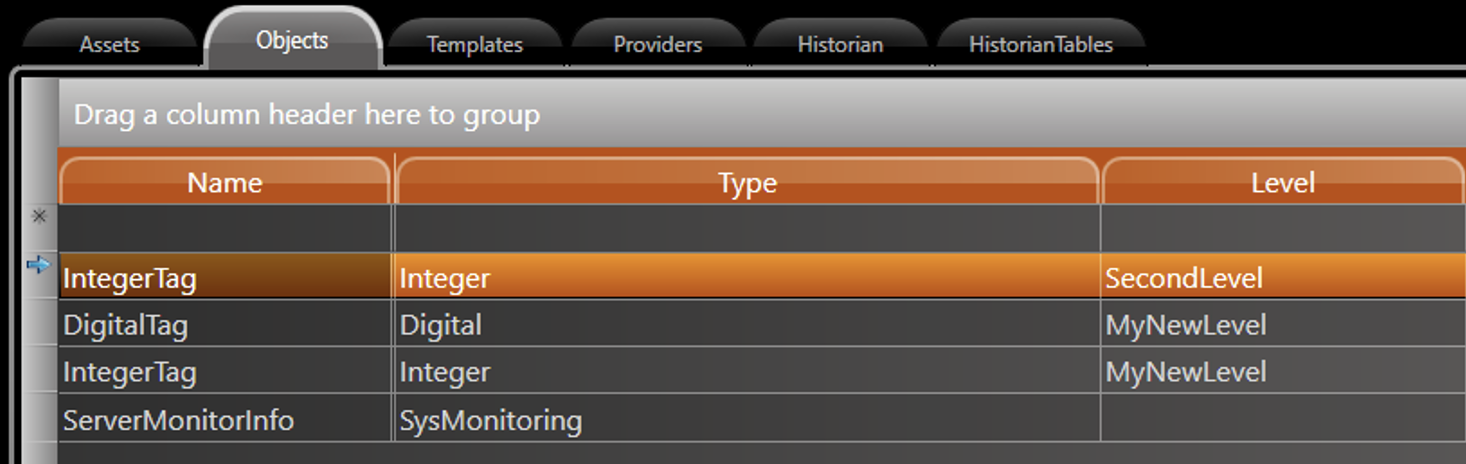Click the Objects tab
Screen dimensions: 1466x464
click(x=292, y=41)
